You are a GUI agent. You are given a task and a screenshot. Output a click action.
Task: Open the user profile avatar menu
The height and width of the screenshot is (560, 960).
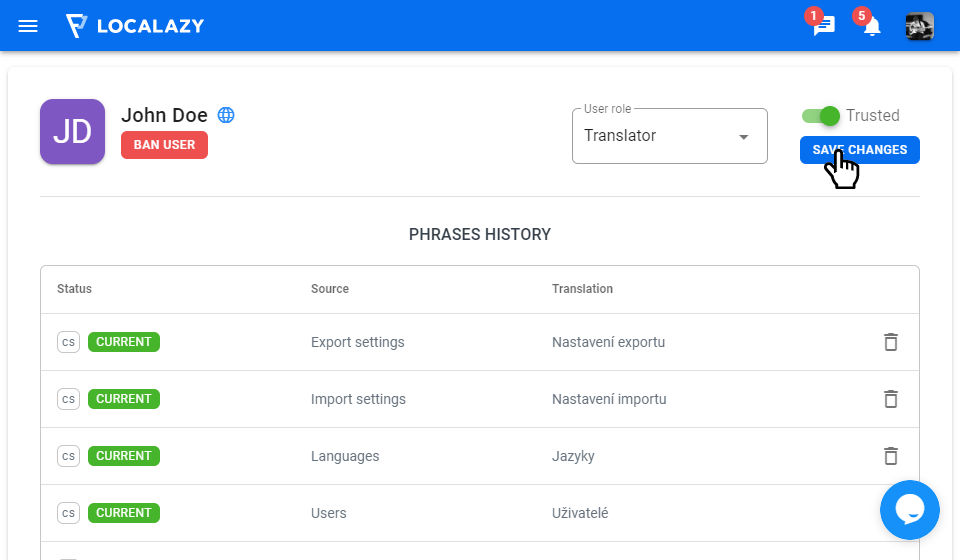920,26
